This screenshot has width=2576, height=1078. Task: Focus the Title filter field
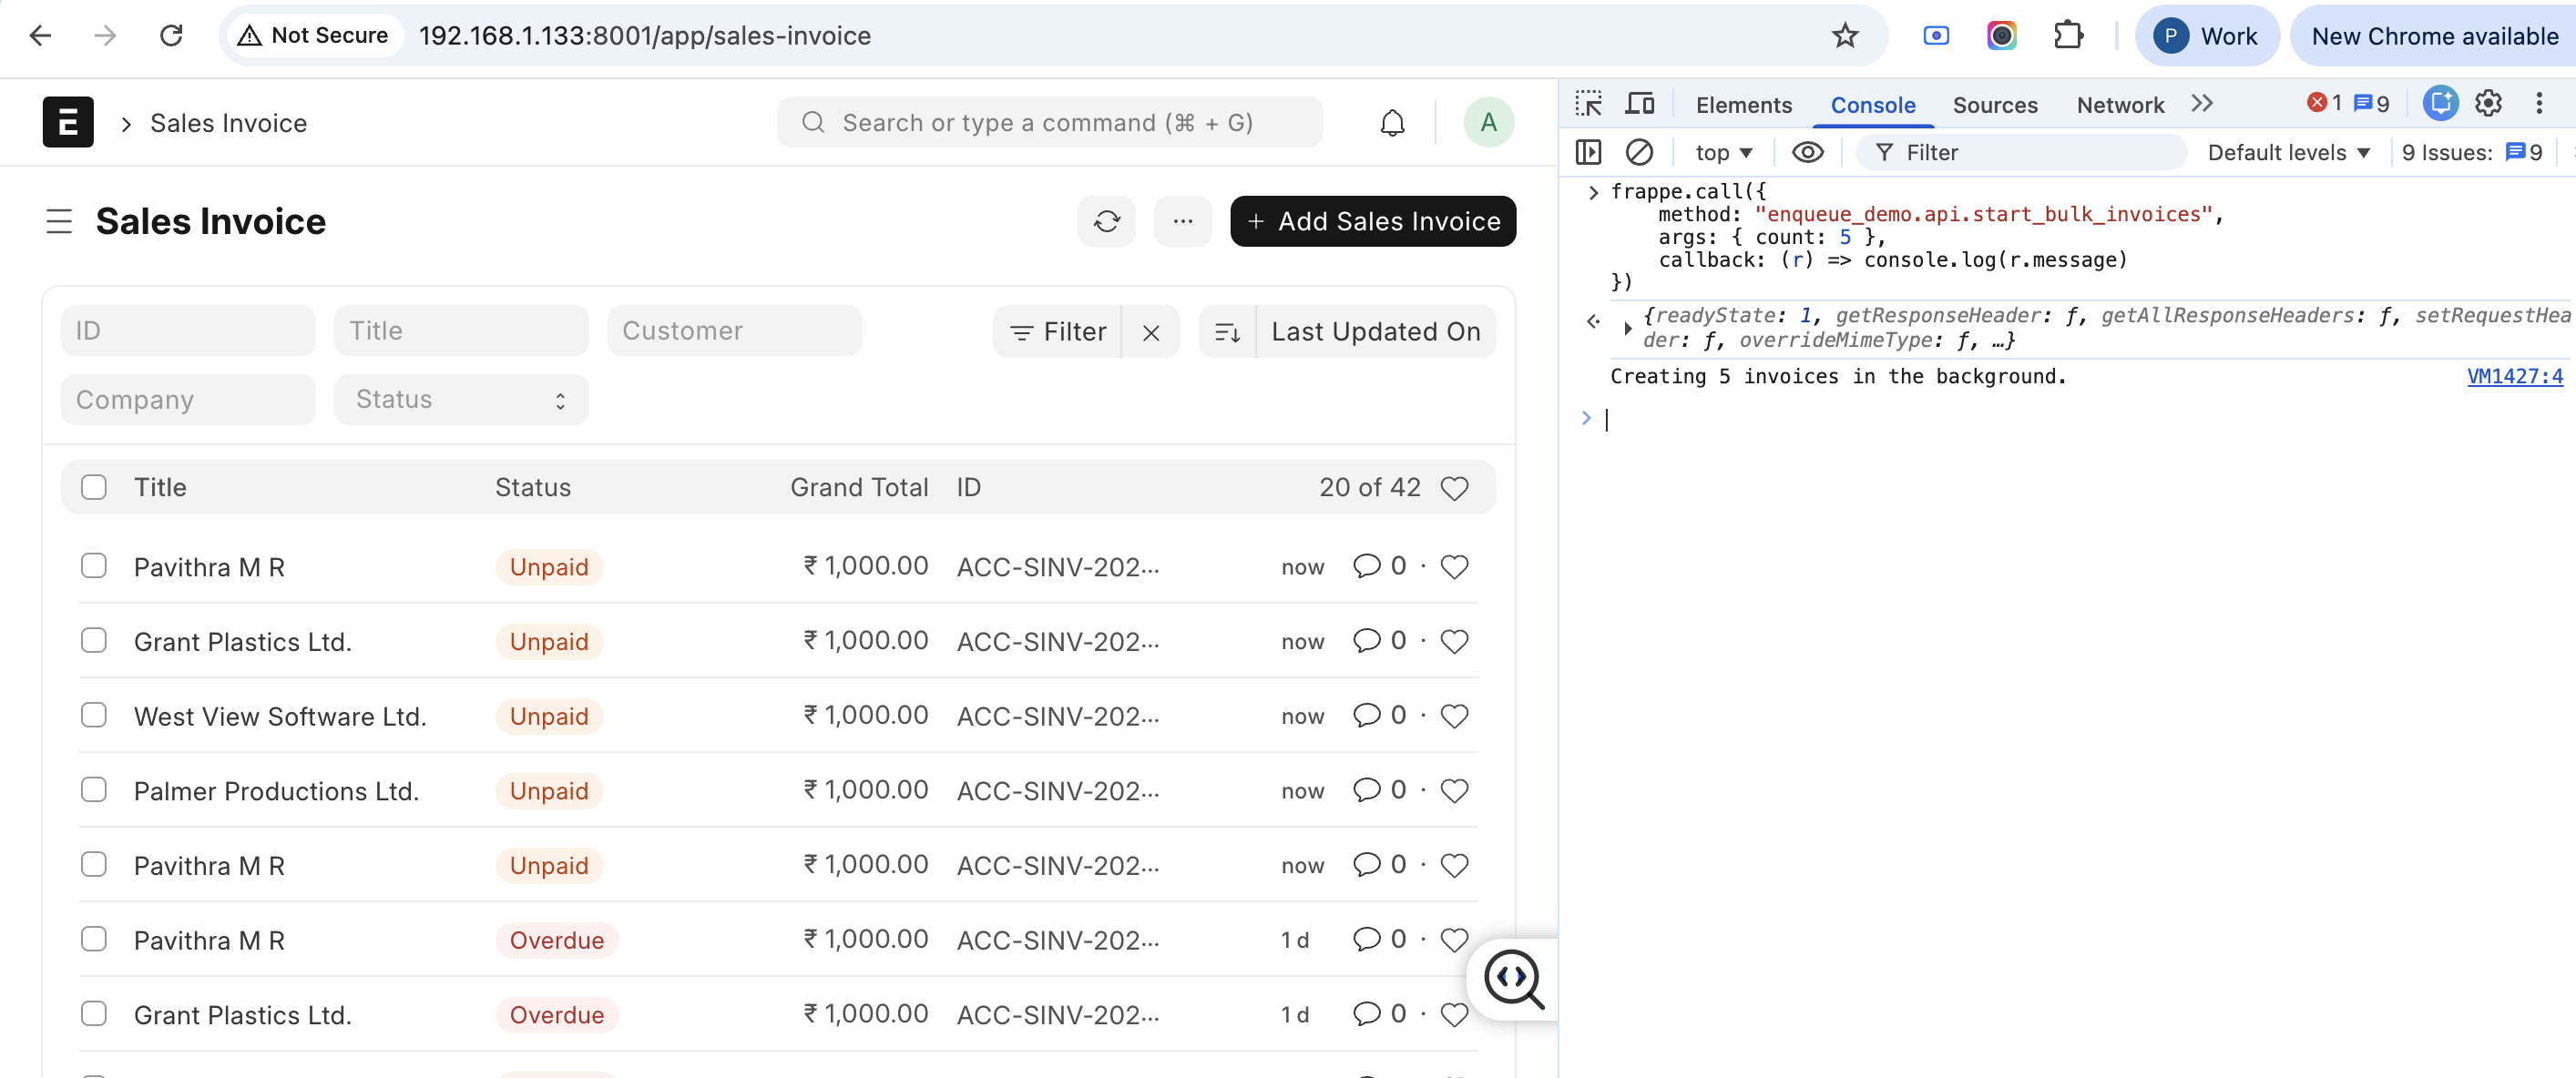(461, 331)
